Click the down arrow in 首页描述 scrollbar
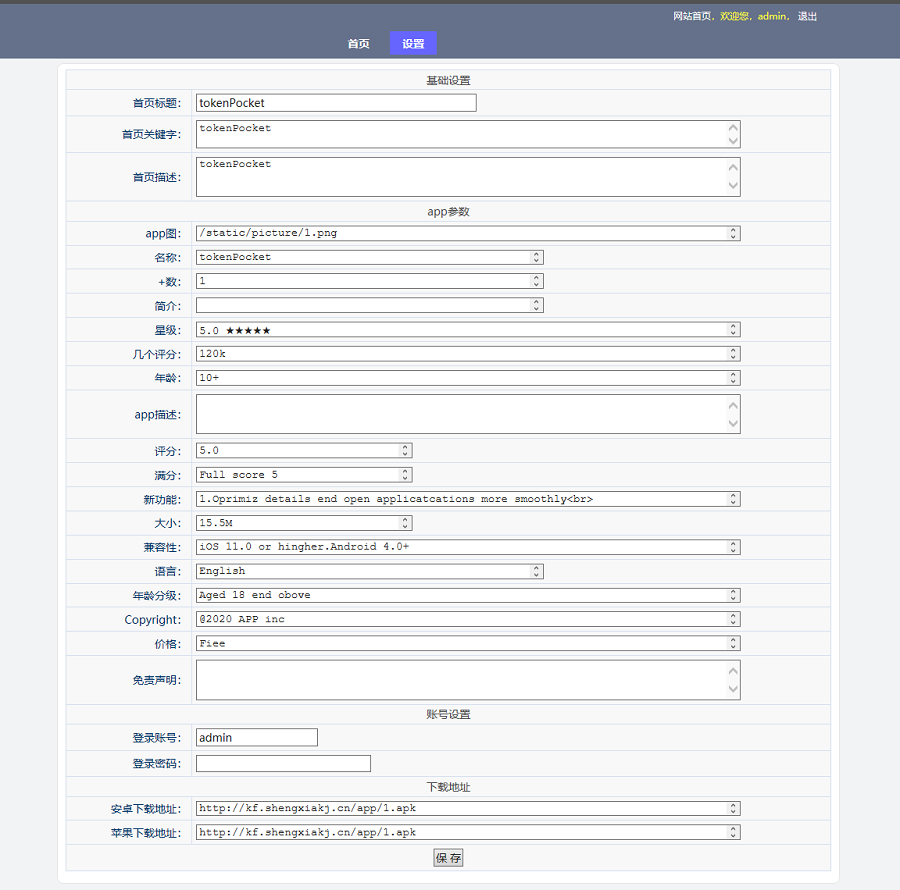The image size is (900, 890). coord(733,185)
